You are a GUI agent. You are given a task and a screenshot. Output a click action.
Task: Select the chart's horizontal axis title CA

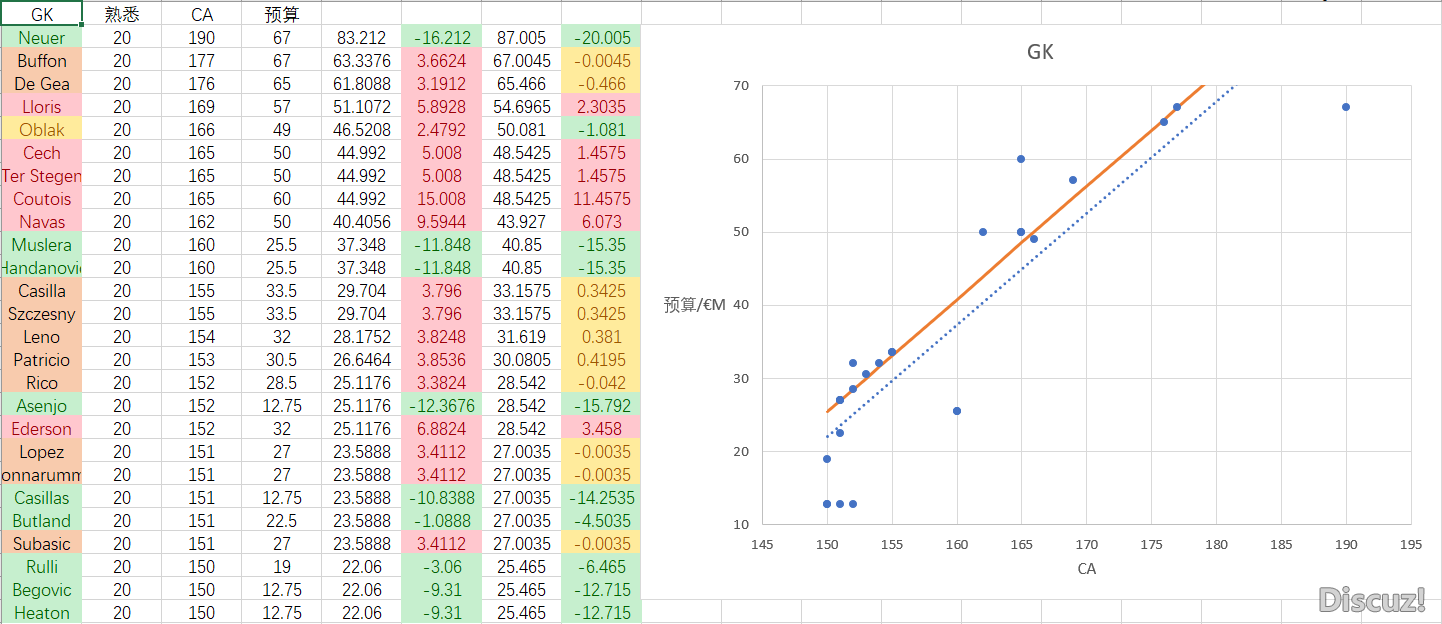tap(1086, 569)
